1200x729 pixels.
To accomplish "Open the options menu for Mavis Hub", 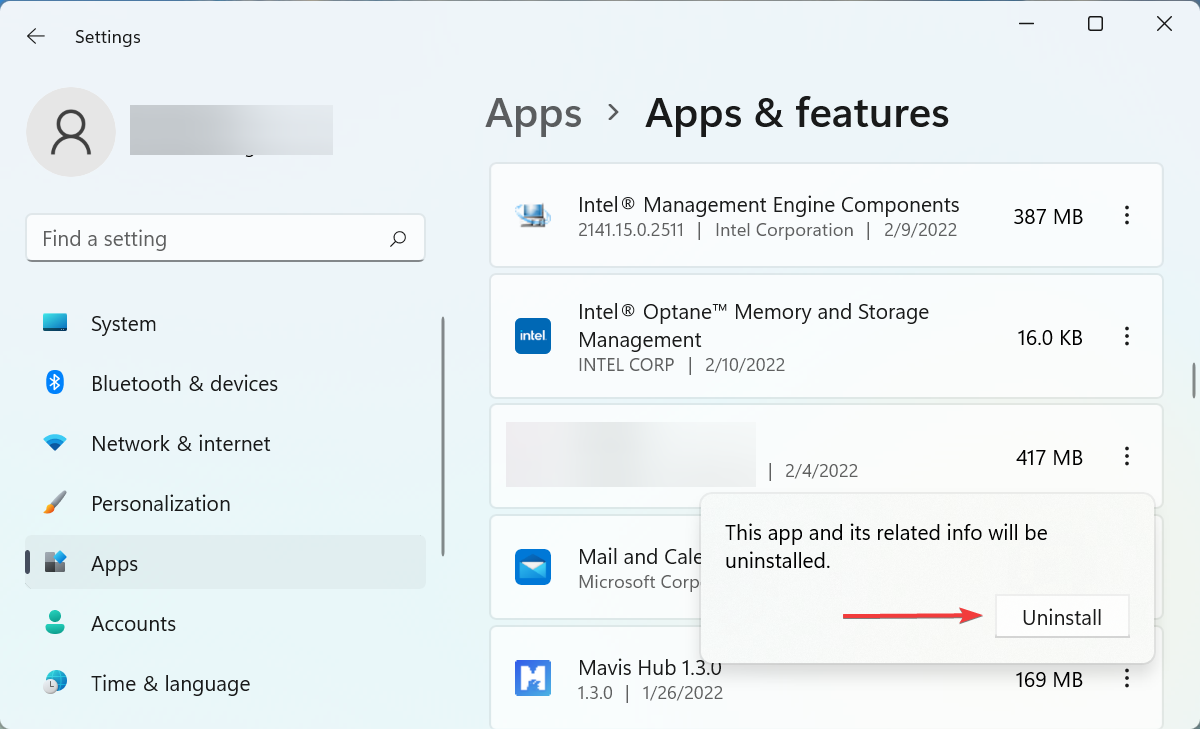I will (1127, 678).
